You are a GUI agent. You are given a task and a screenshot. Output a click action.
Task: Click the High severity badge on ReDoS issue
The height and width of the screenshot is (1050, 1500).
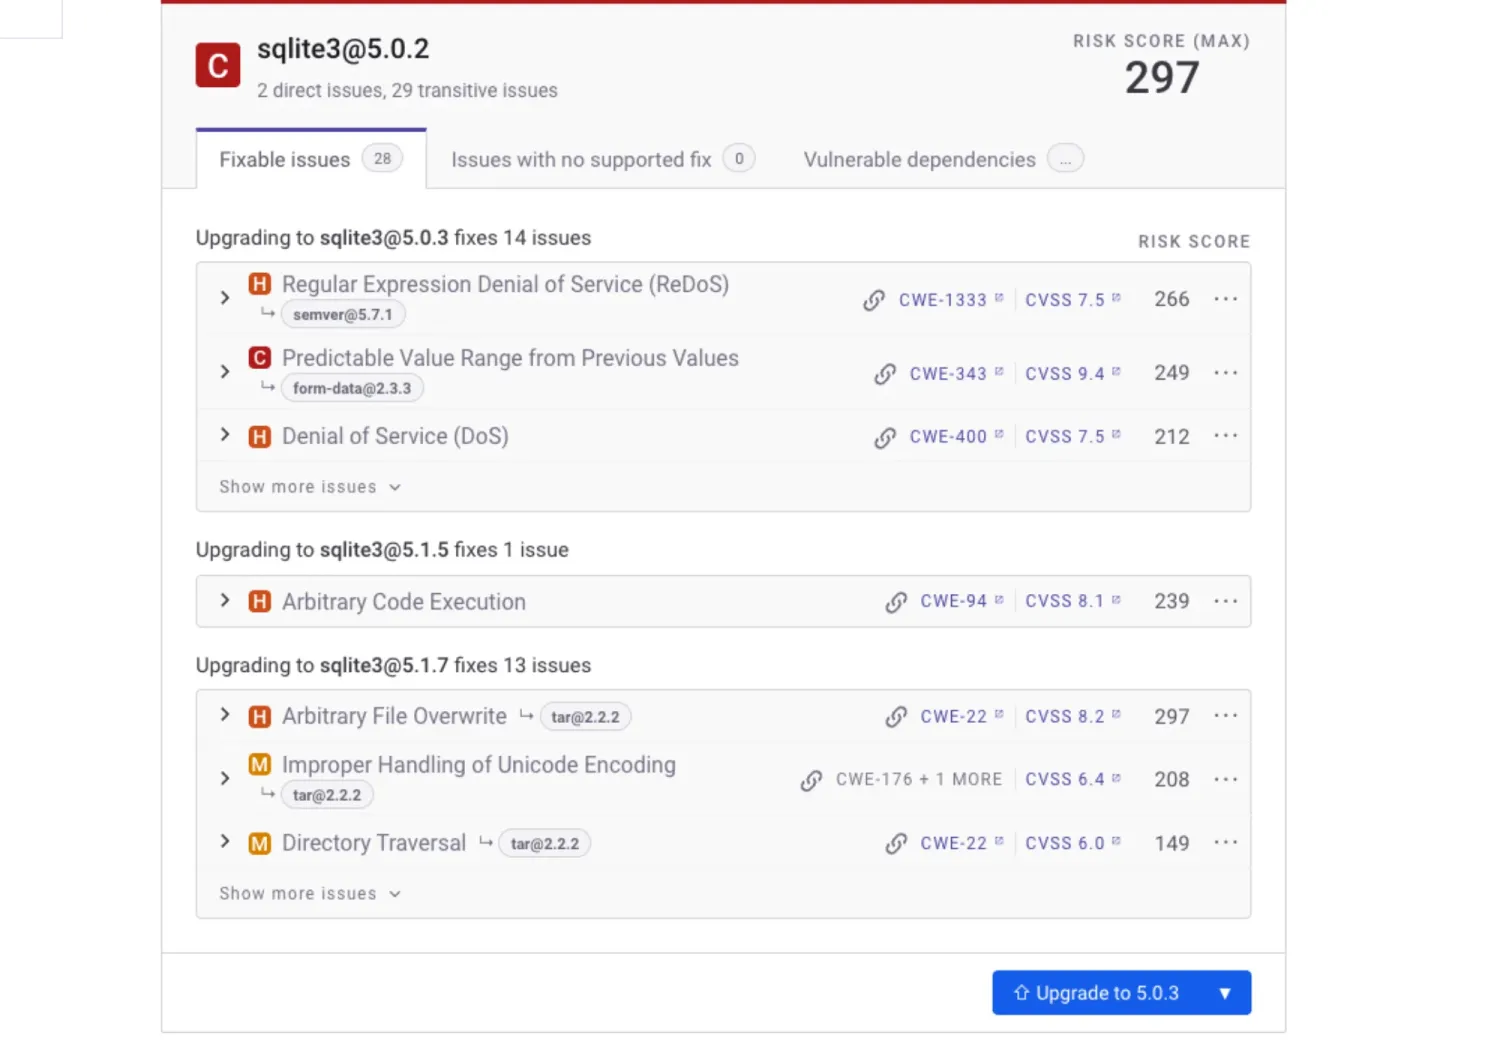point(260,284)
